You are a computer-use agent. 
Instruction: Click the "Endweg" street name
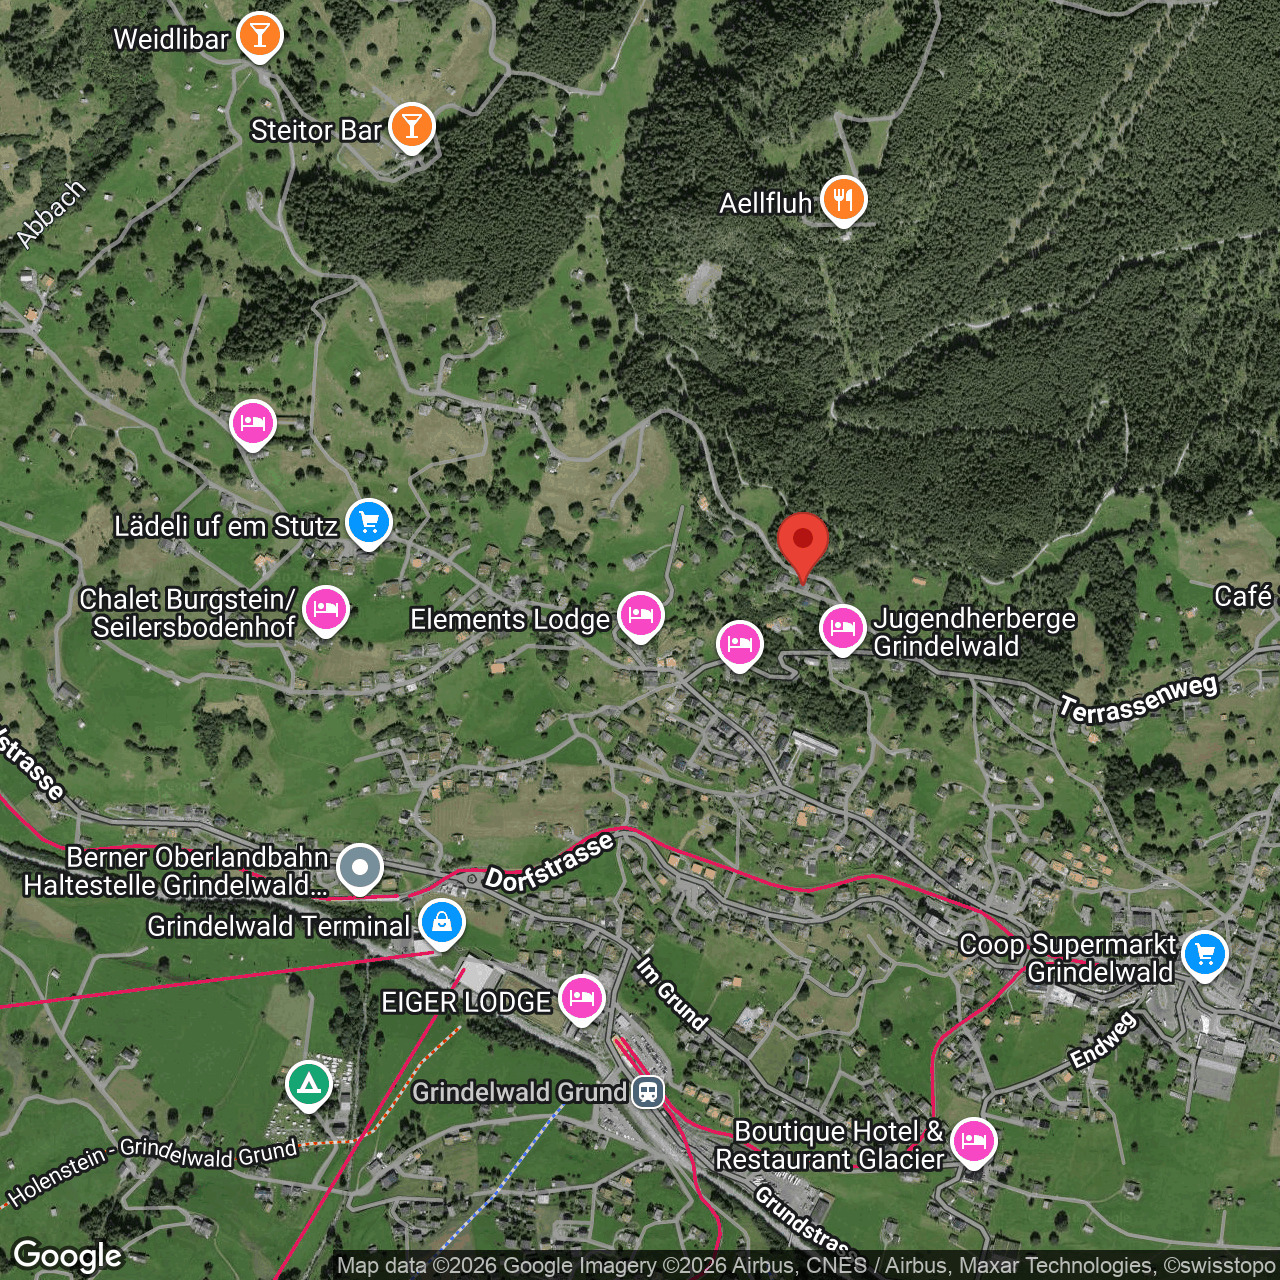click(1103, 1040)
